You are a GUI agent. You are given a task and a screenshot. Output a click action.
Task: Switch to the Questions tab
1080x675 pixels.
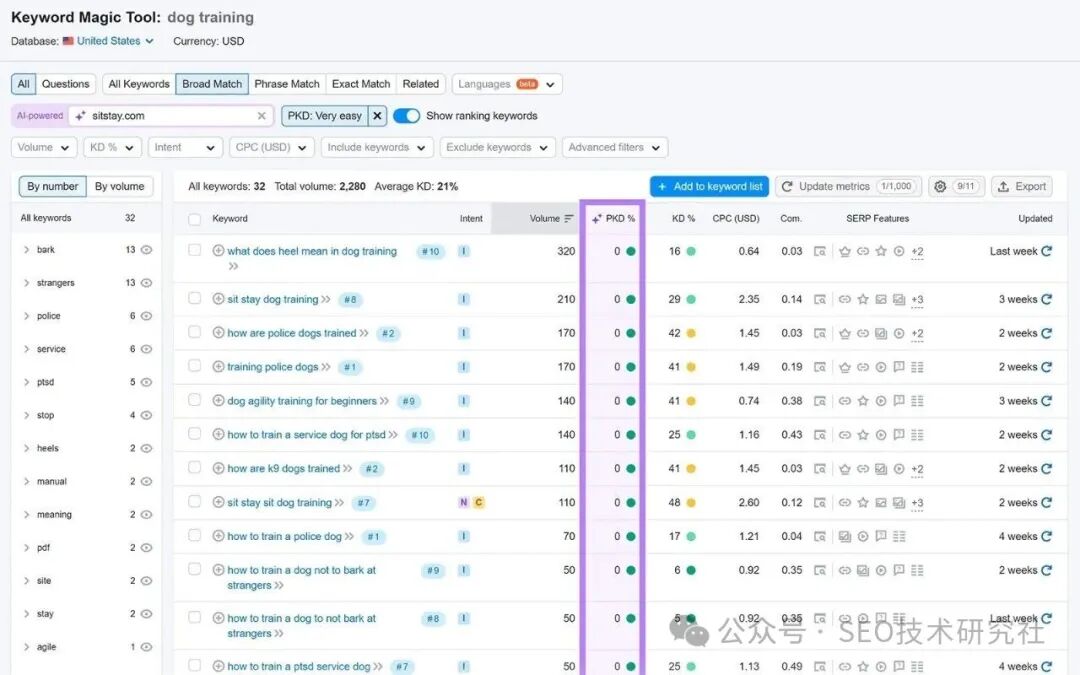pos(65,84)
